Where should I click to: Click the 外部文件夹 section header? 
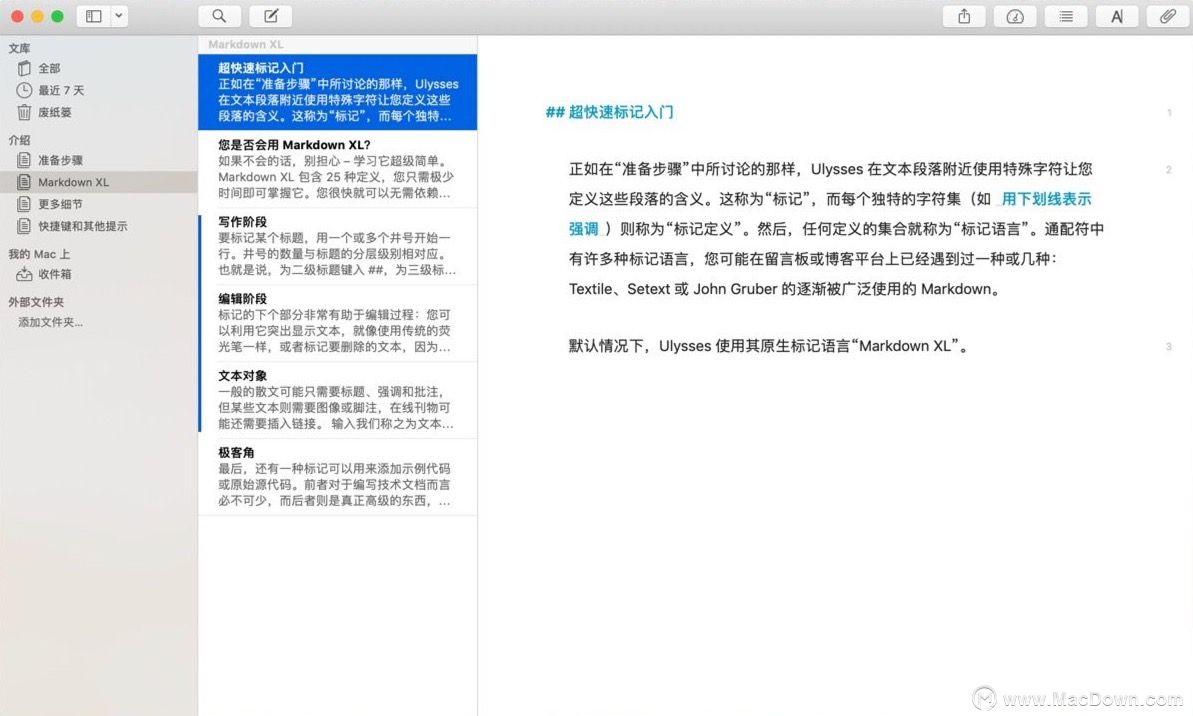(37, 302)
